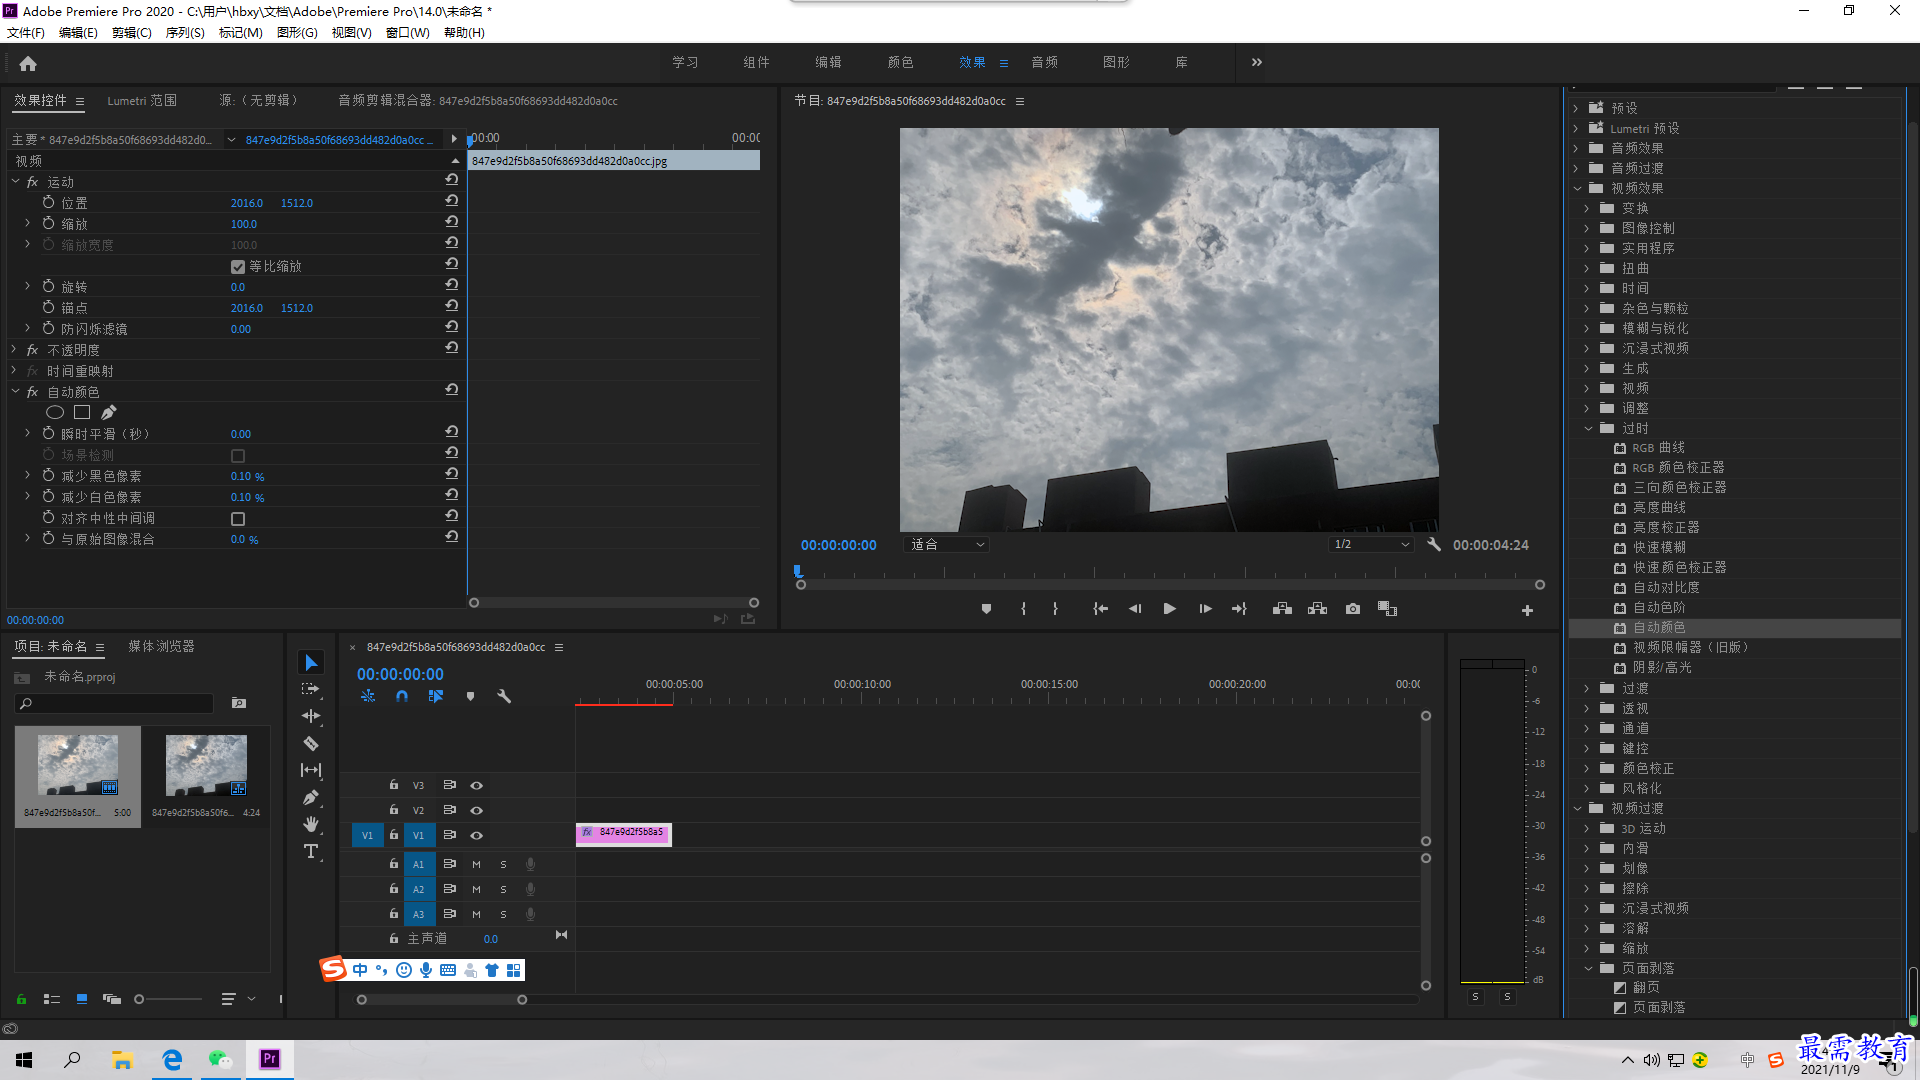Select the Track Select Forward tool
Screen dimensions: 1920x1080
pos(311,689)
